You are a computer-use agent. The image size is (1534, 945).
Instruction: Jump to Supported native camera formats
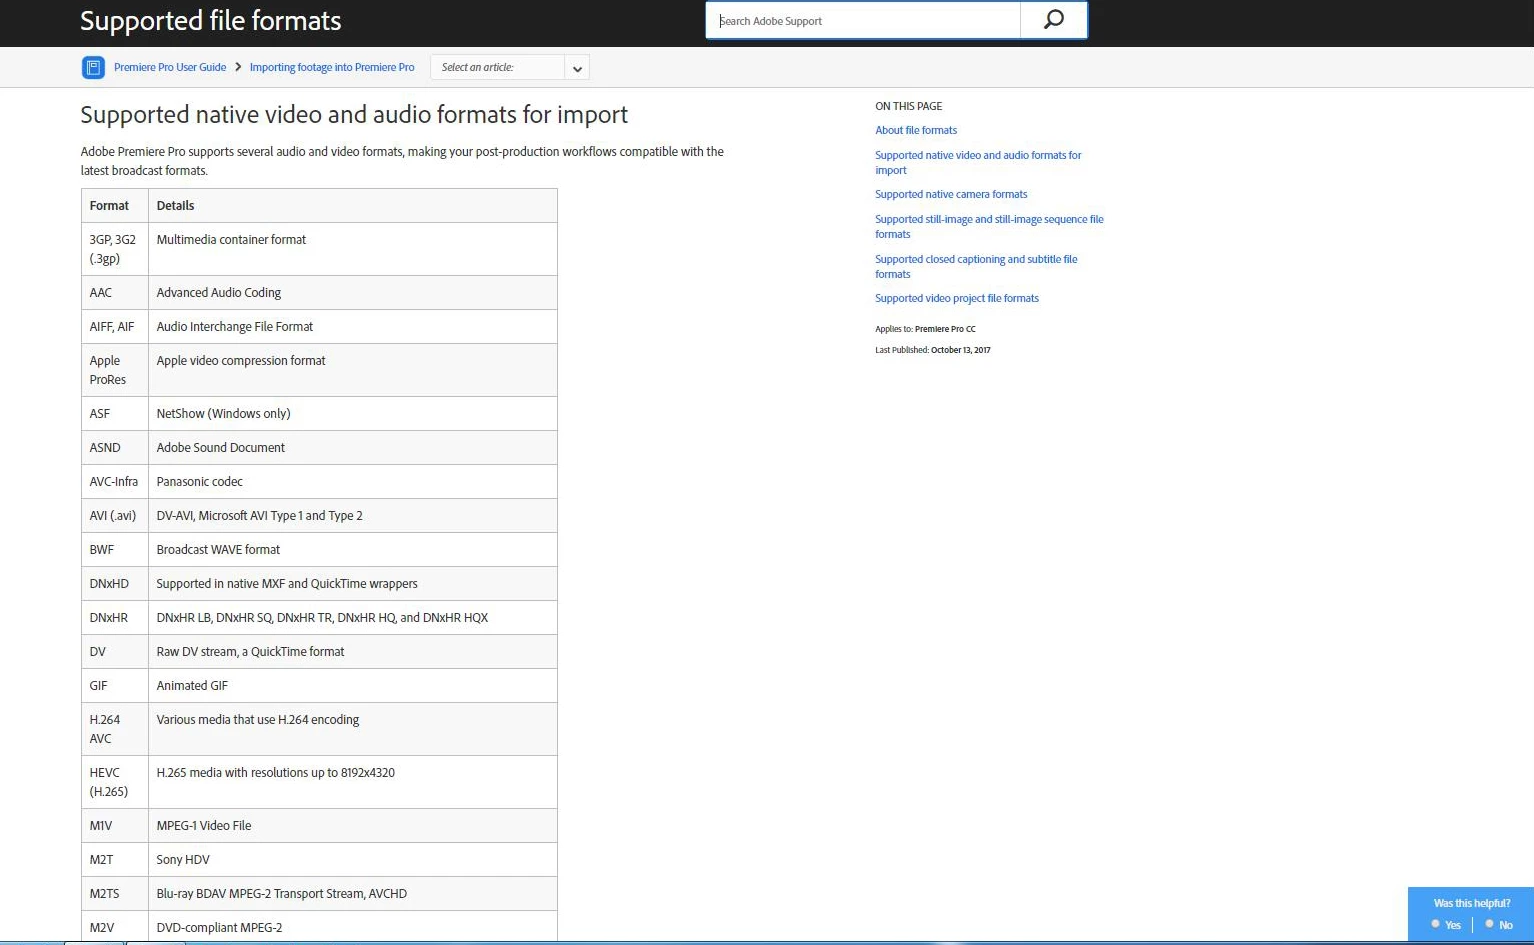951,194
